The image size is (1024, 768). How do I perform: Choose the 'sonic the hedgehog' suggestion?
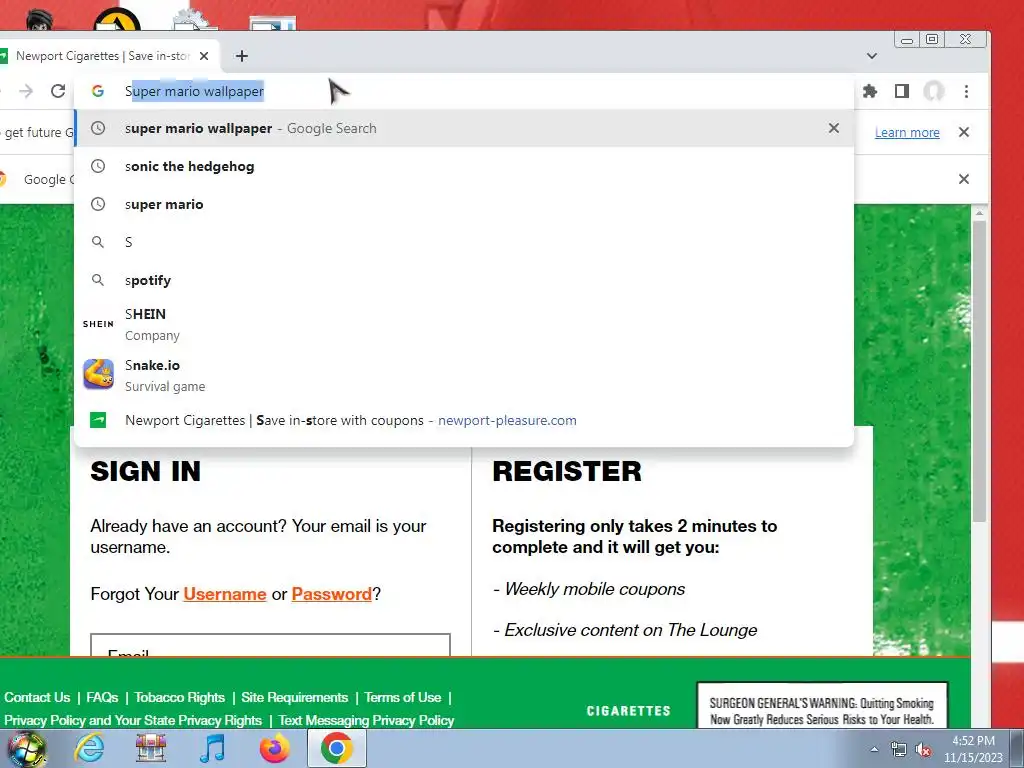[464, 167]
